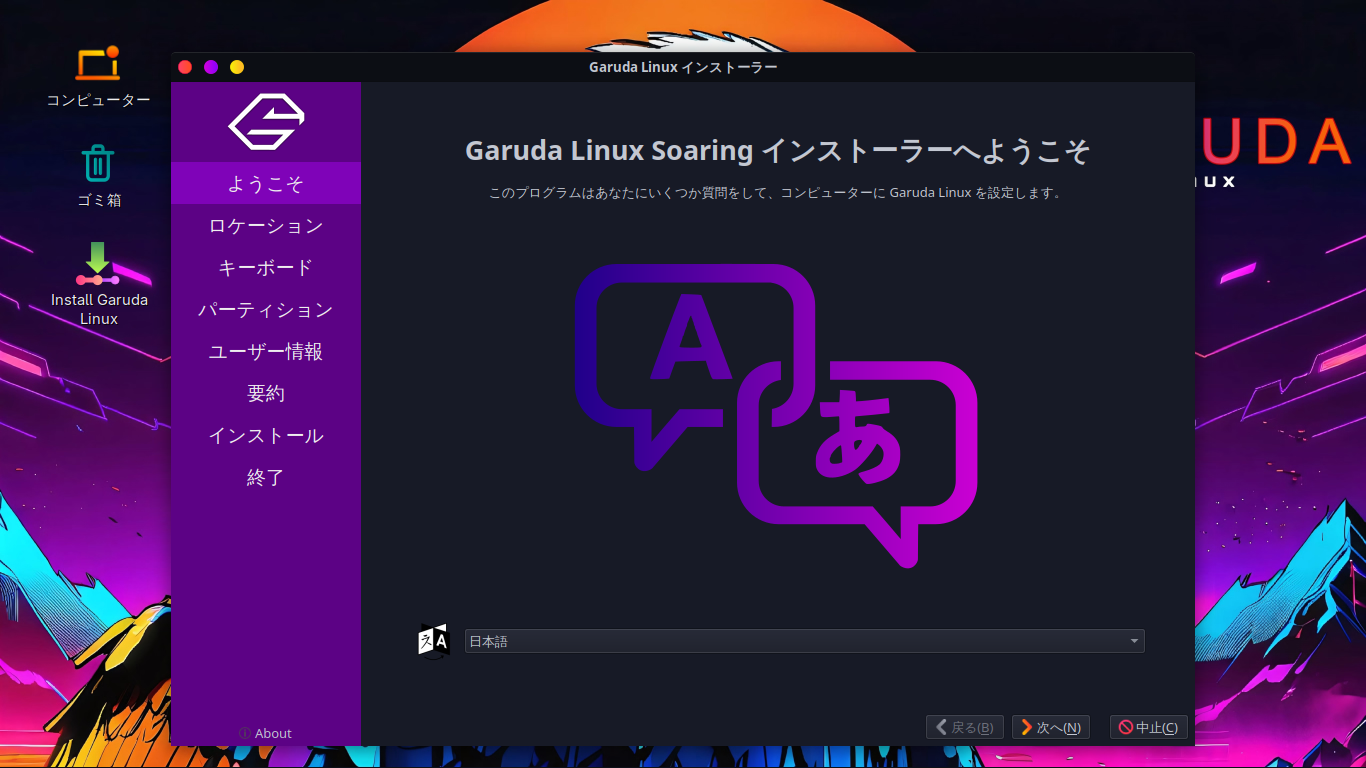
Task: Select the パーティション step in the sidebar
Action: (266, 309)
